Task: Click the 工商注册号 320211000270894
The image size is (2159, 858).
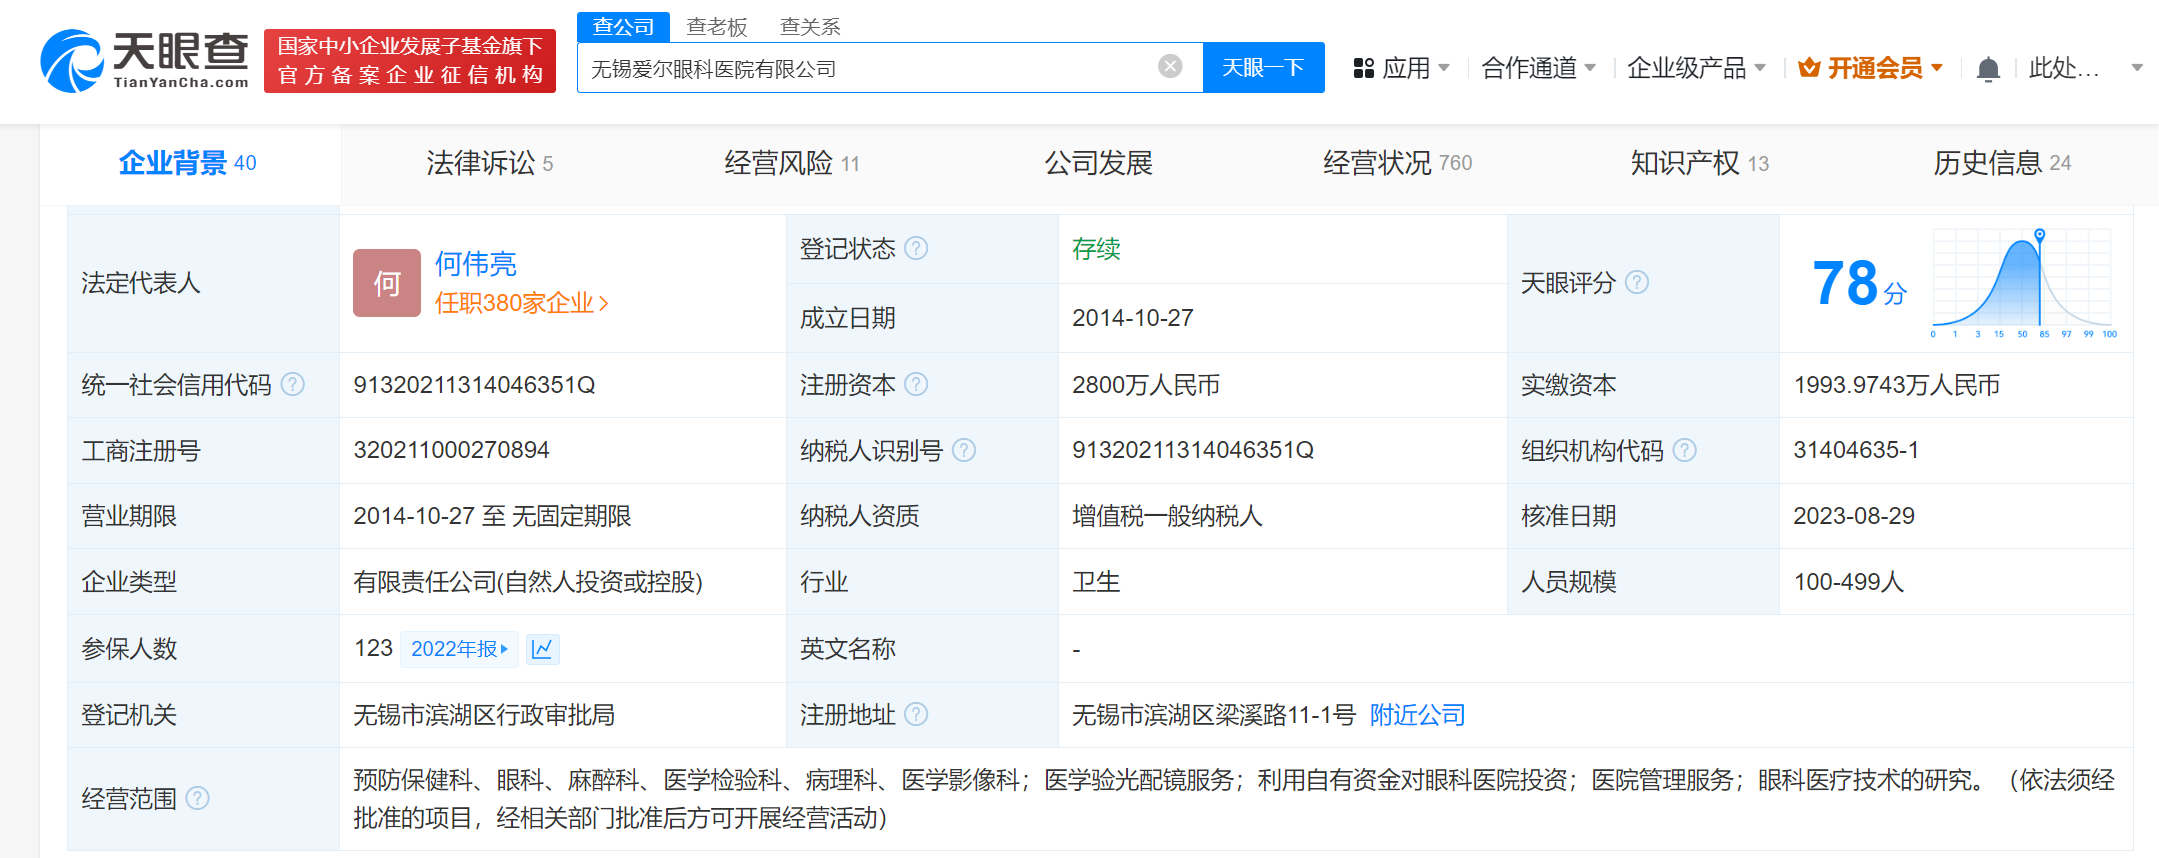Action: (451, 450)
